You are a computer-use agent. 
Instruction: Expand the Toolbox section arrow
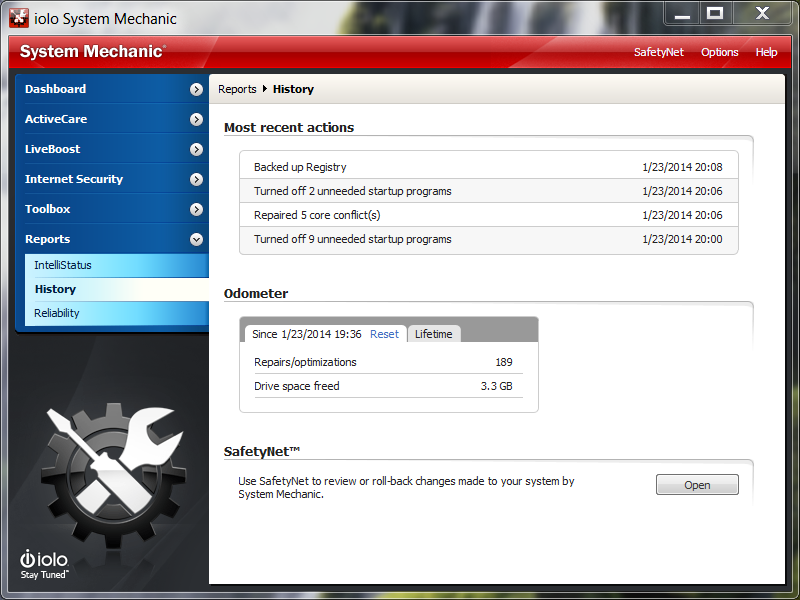(196, 209)
